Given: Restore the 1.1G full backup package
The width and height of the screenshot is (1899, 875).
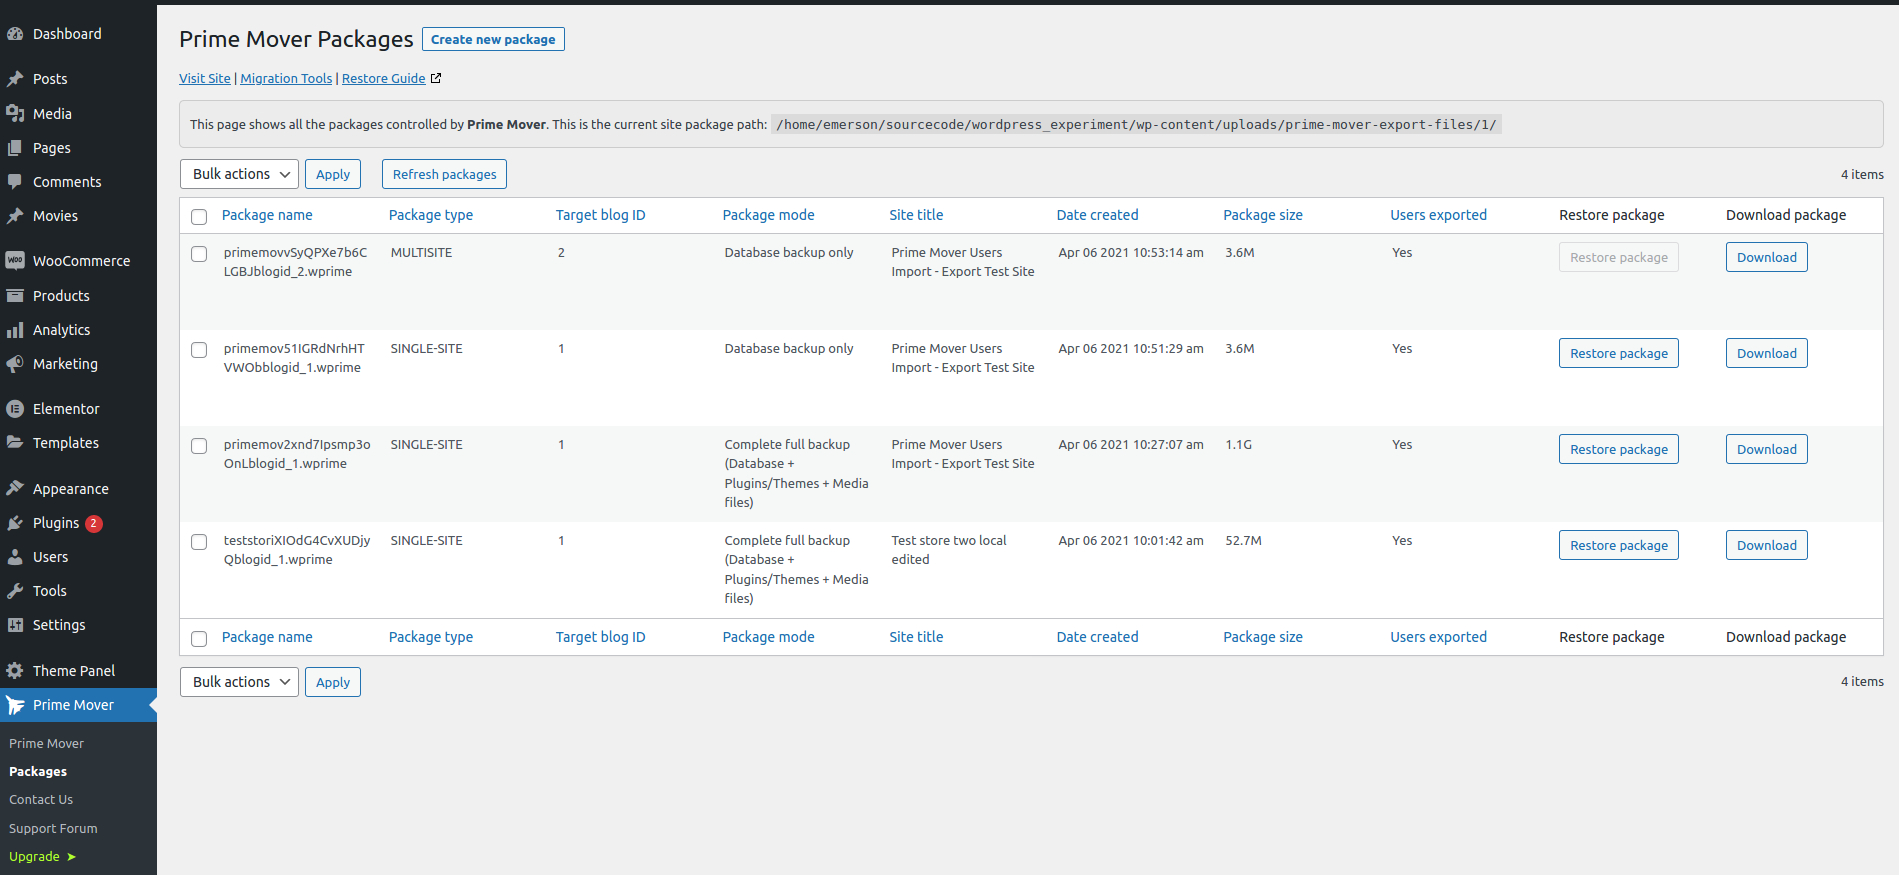Looking at the screenshot, I should [x=1619, y=449].
